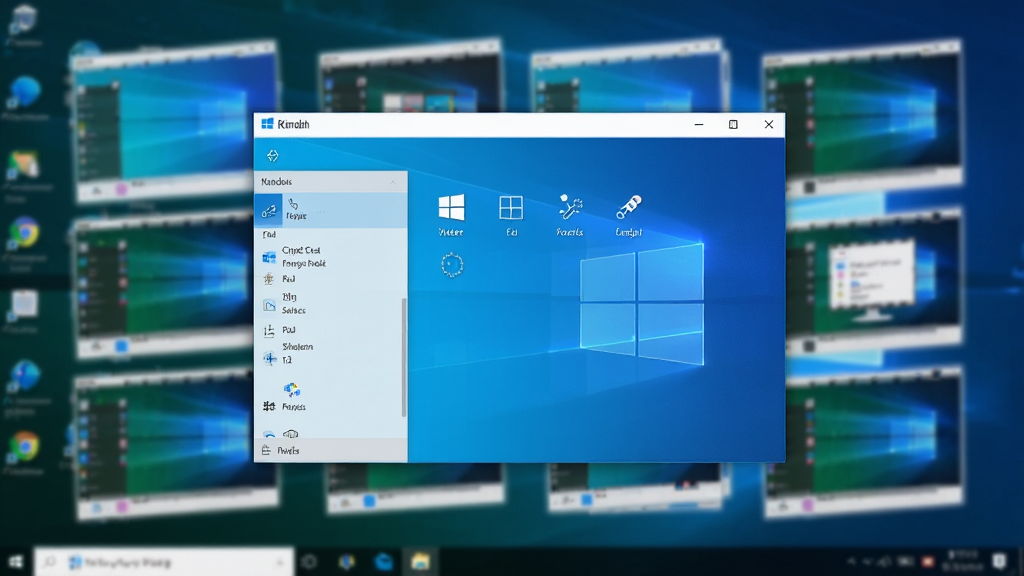The image size is (1024, 576).
Task: Select the upper Chrome icon on desktop
Action: [24, 234]
